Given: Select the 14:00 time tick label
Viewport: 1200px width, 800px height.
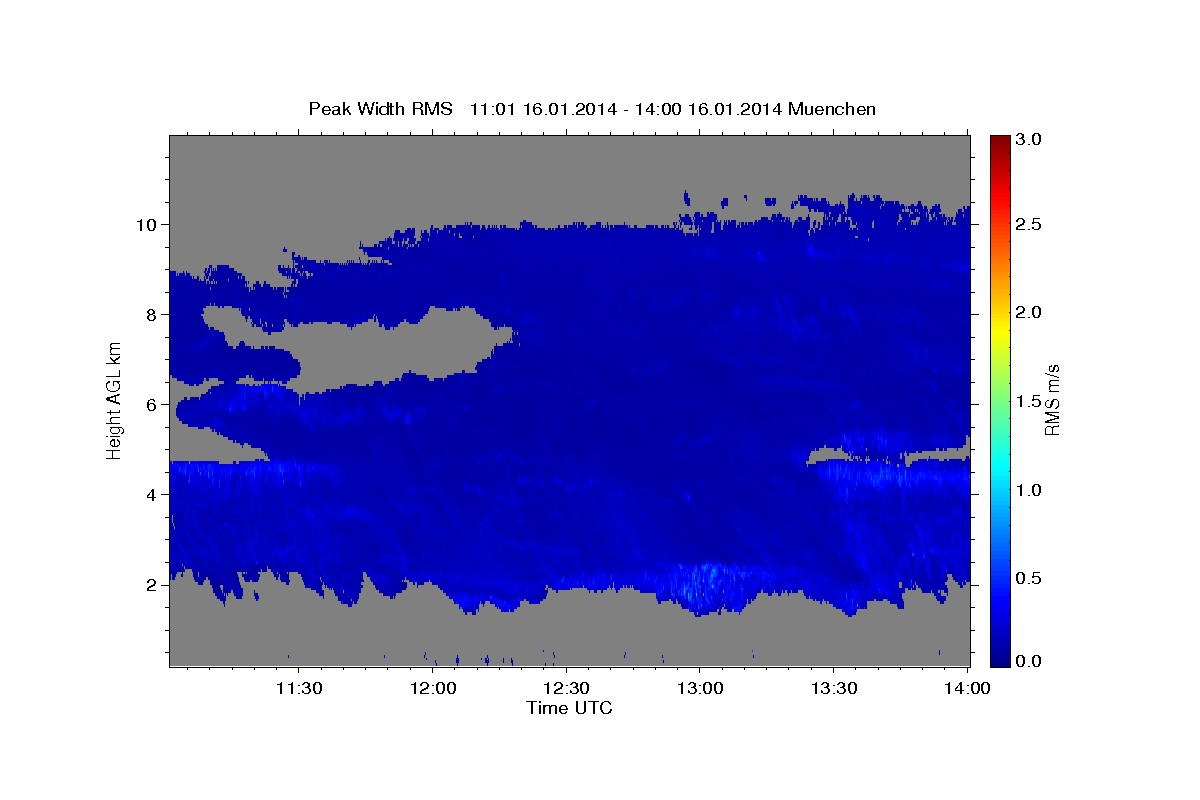Looking at the screenshot, I should (969, 688).
